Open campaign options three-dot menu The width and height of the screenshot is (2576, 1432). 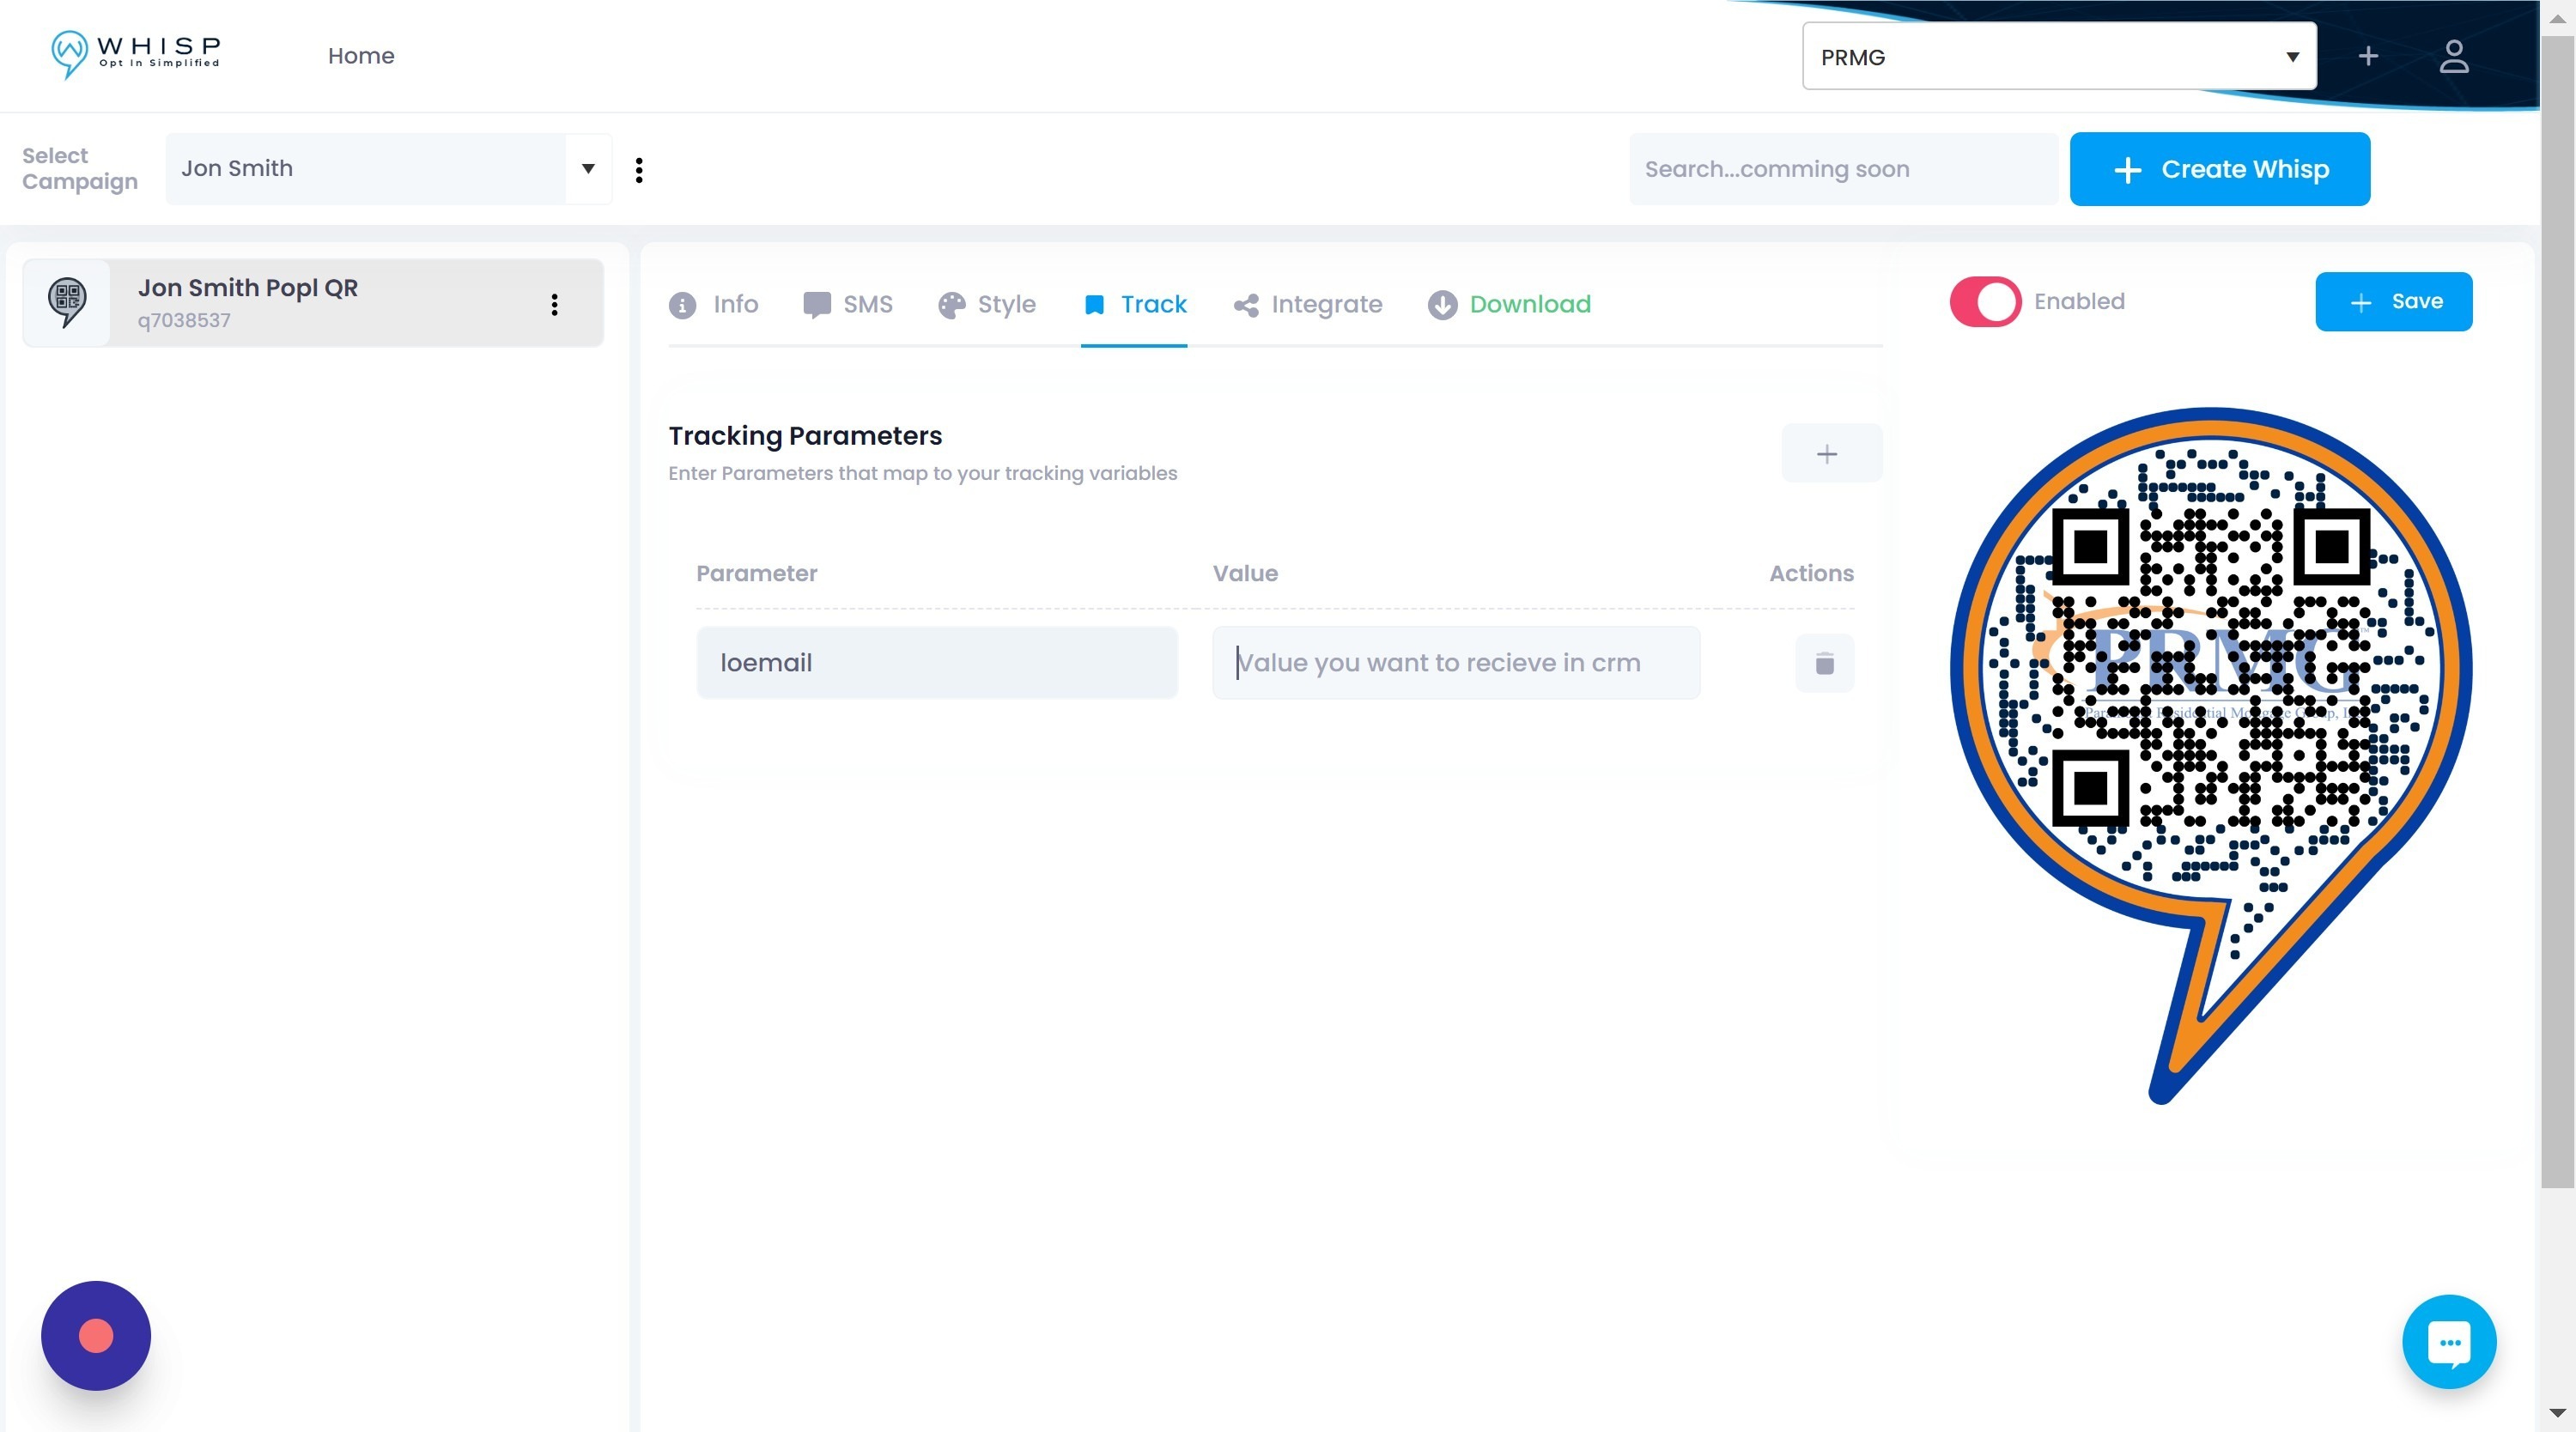coord(639,169)
